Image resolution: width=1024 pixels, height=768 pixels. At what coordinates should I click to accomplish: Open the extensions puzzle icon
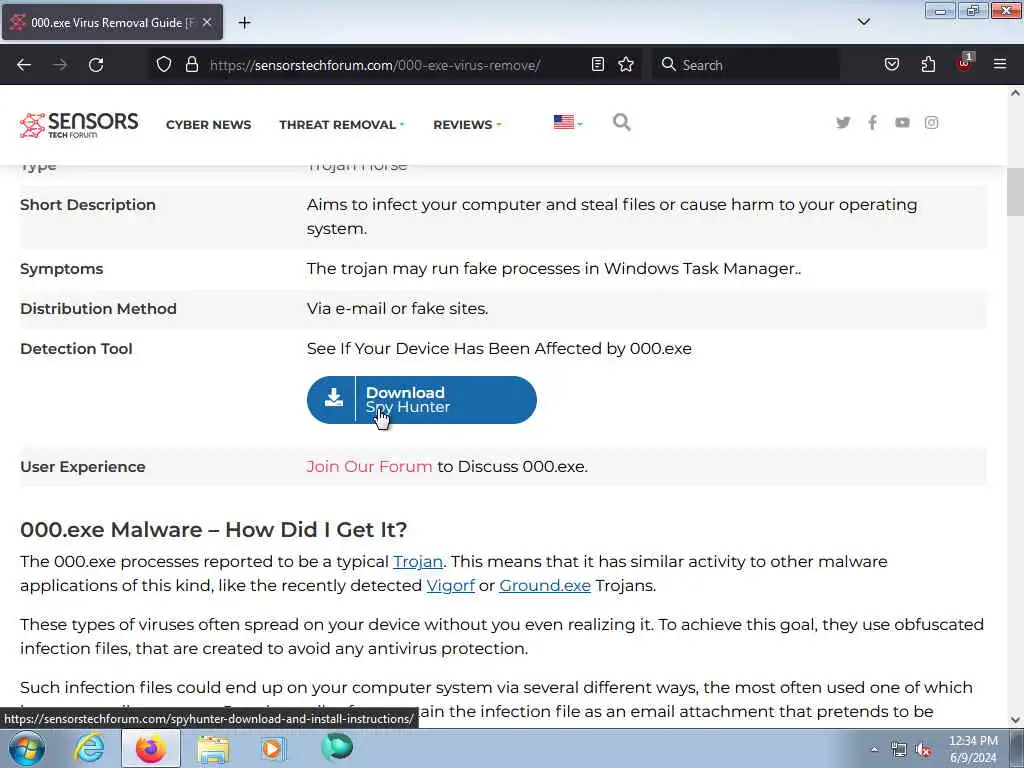pos(928,64)
